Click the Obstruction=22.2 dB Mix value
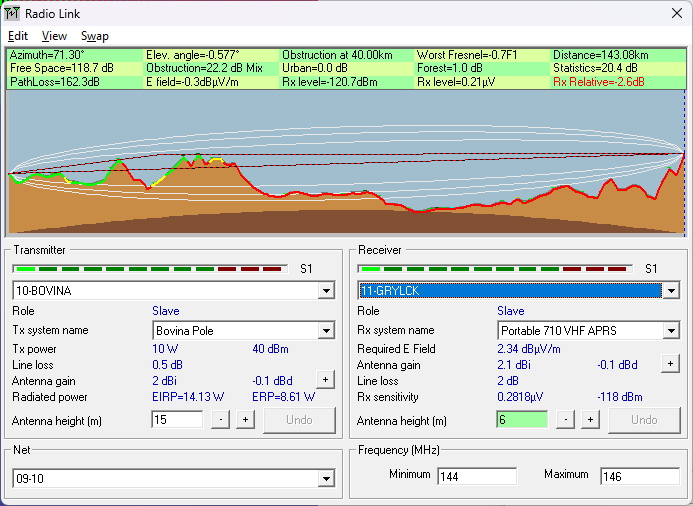This screenshot has height=506, width=693. [204, 68]
